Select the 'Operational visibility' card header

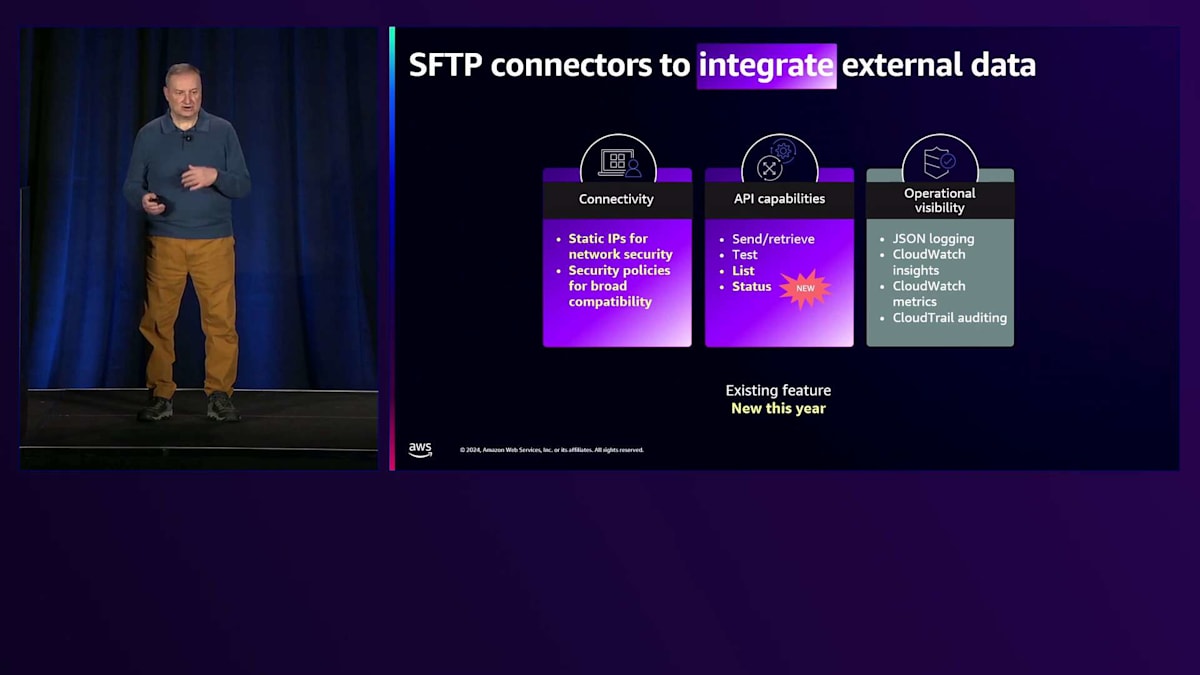click(x=940, y=200)
